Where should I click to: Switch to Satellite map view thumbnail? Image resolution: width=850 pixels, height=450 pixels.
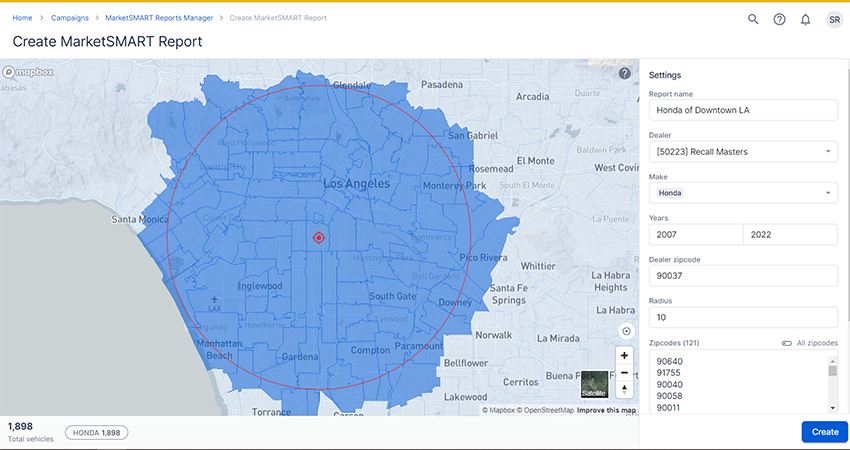click(x=594, y=384)
